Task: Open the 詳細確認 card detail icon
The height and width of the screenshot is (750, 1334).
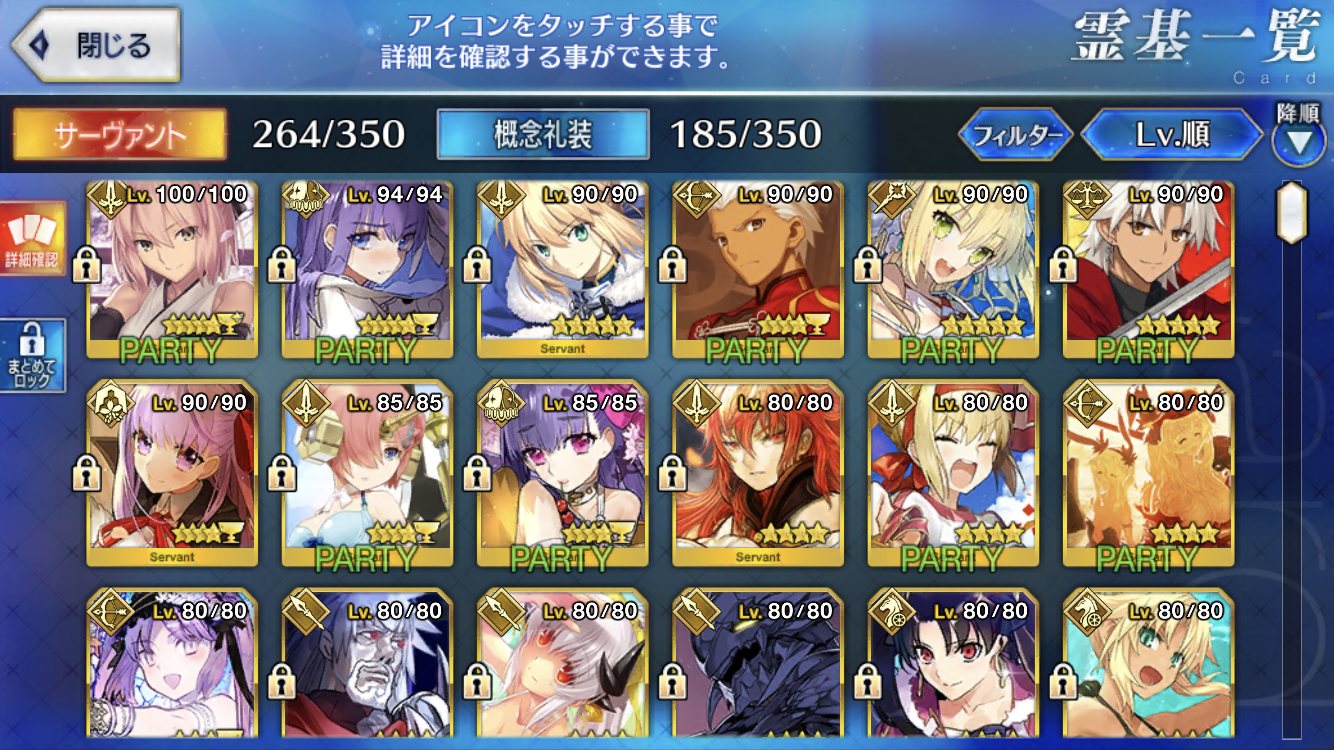Action: coord(33,240)
